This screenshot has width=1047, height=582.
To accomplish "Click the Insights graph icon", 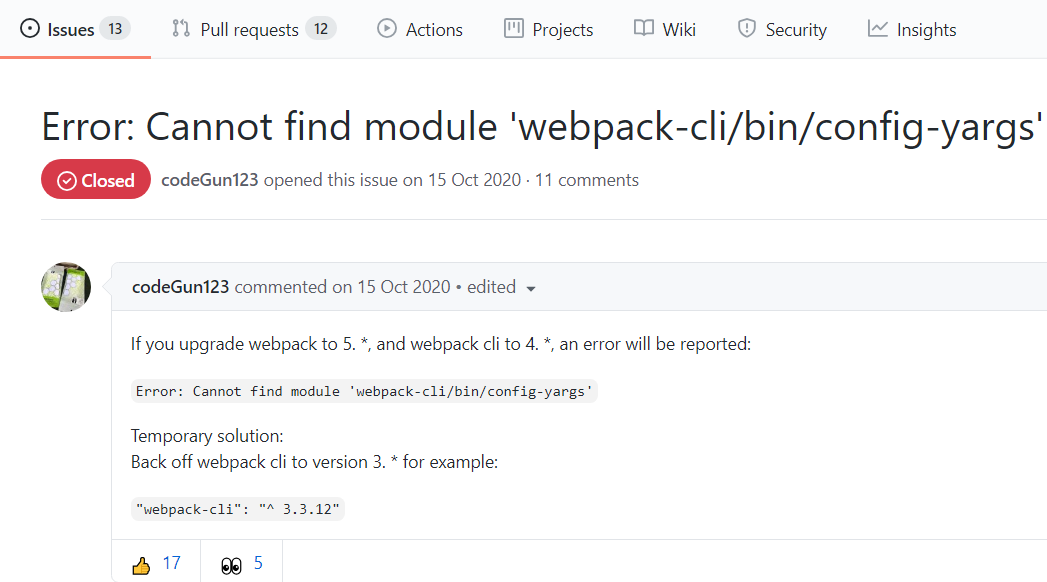I will coord(877,29).
